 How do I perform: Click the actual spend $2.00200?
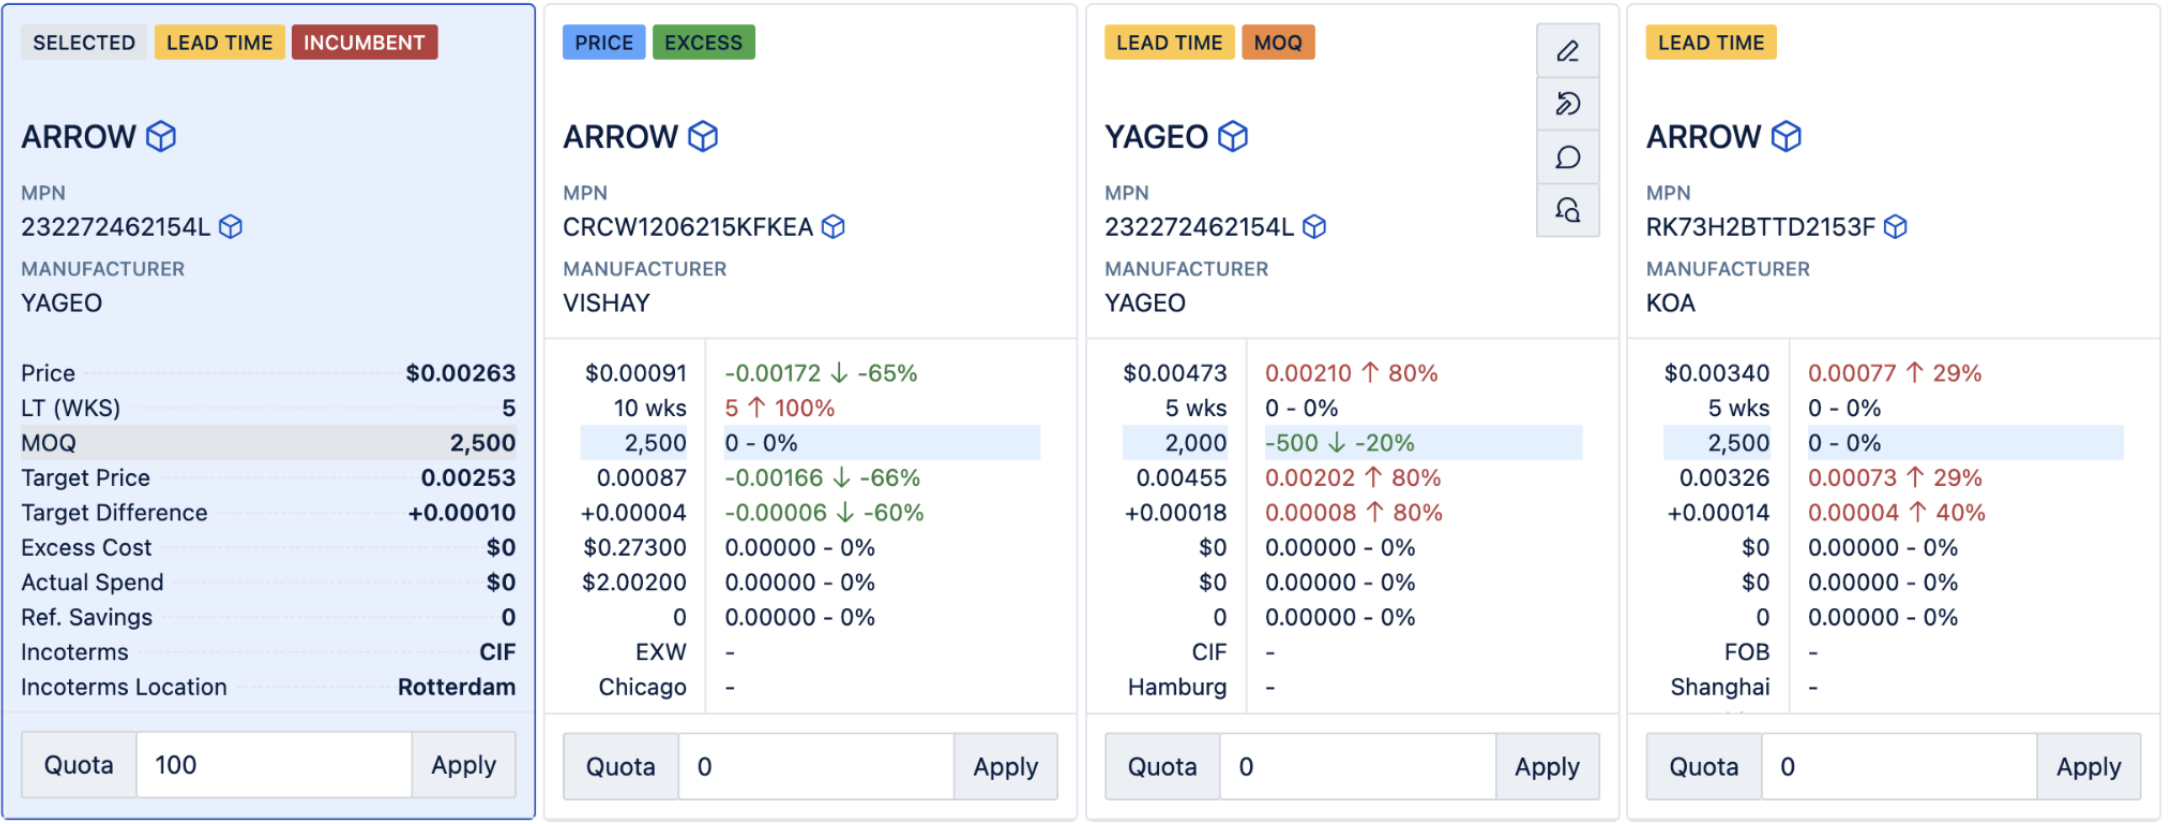[635, 582]
